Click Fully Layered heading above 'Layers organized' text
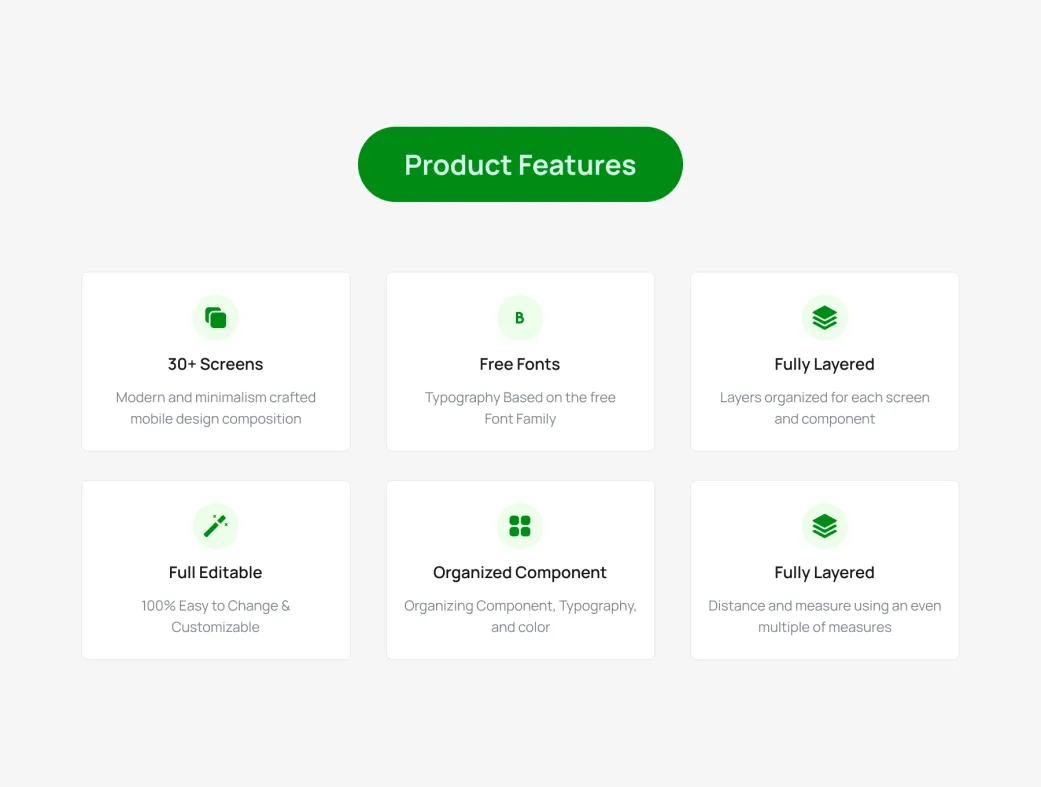 coord(824,364)
